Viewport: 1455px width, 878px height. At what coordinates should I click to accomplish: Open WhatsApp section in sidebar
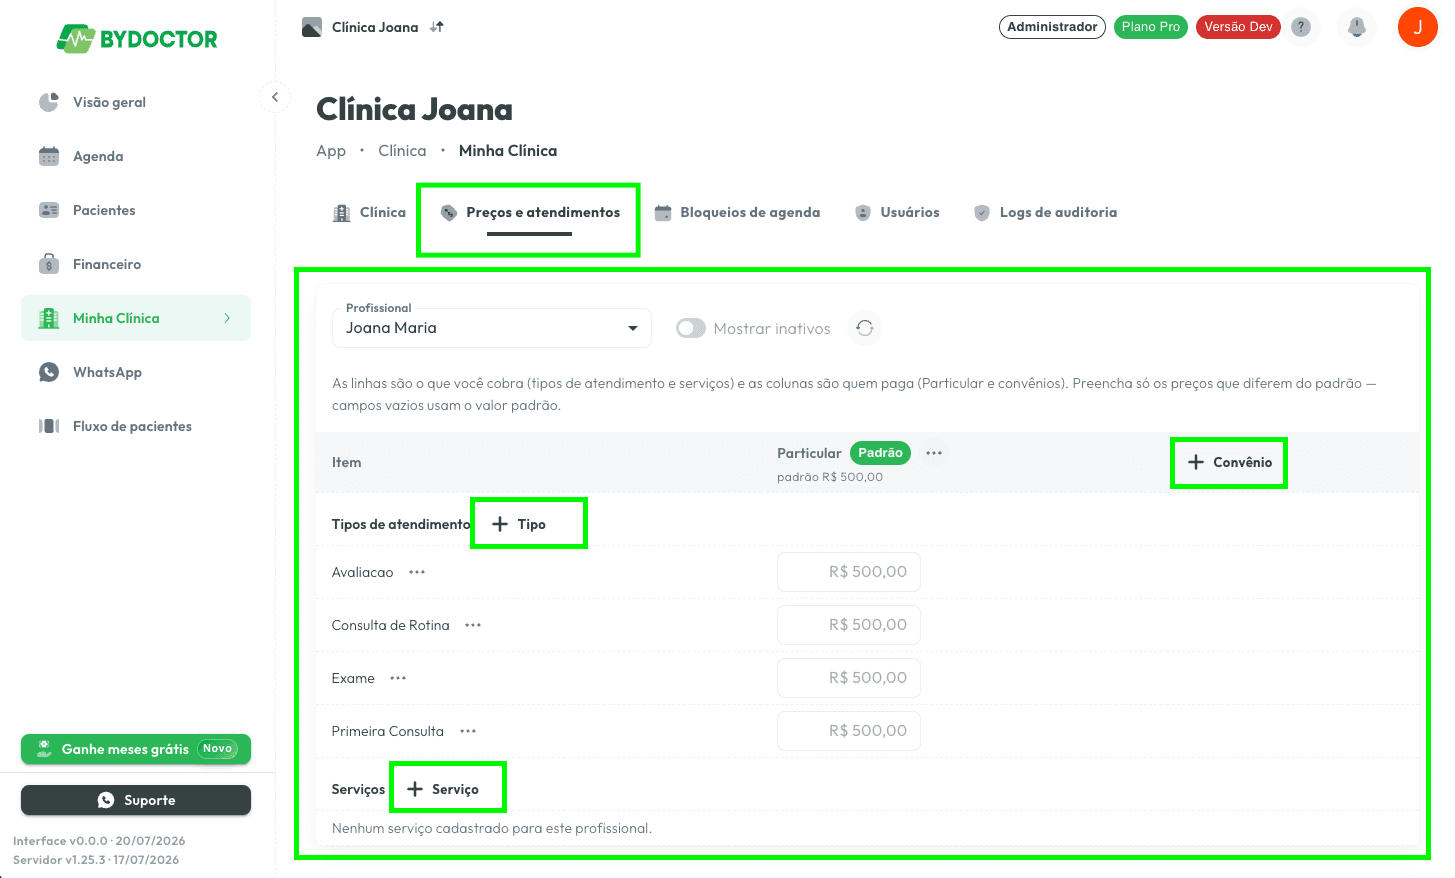(135, 372)
